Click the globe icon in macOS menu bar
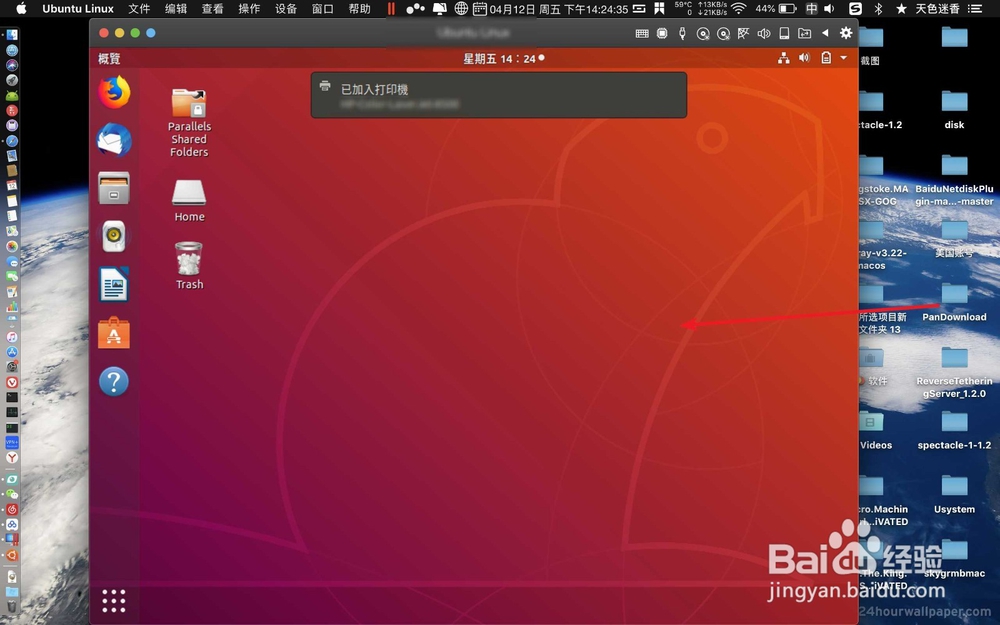This screenshot has width=1000, height=625. tap(461, 8)
